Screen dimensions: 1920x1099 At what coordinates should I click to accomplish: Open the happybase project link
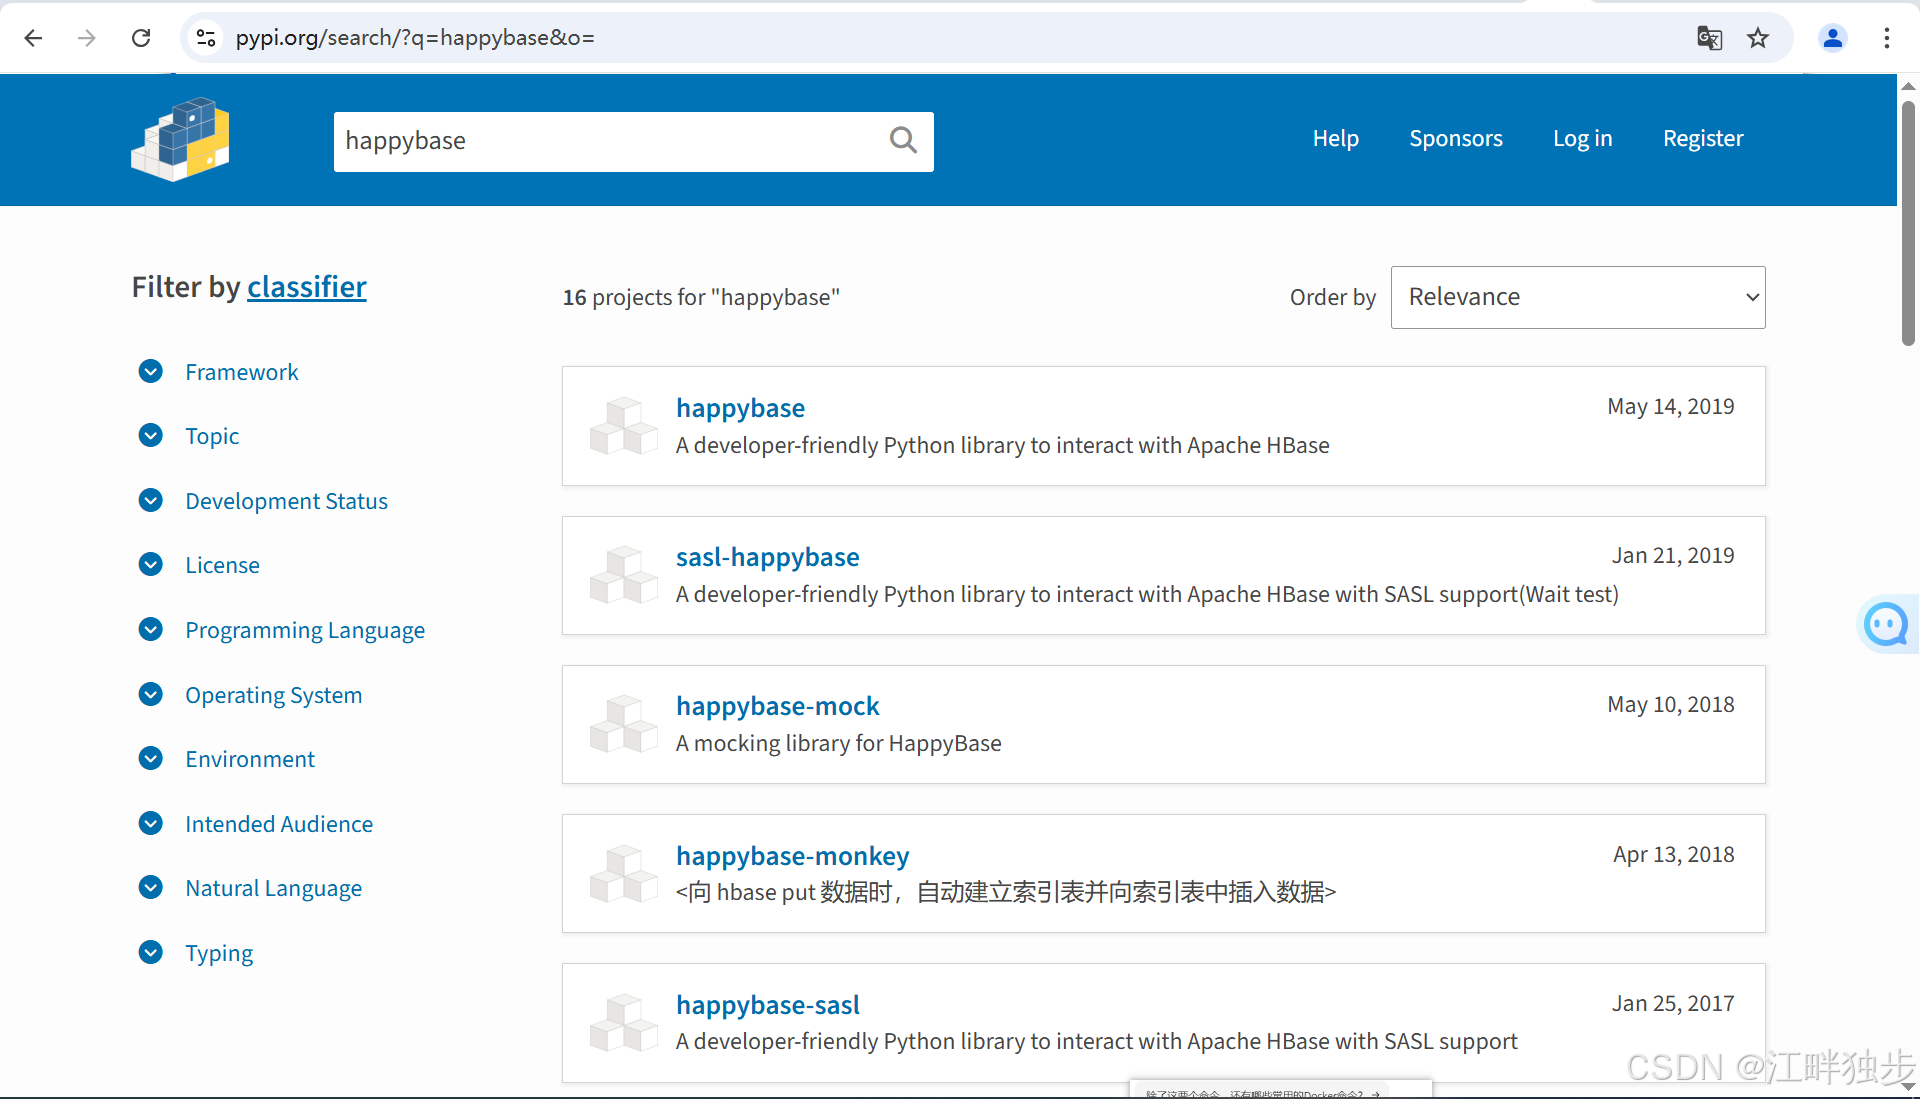click(740, 408)
